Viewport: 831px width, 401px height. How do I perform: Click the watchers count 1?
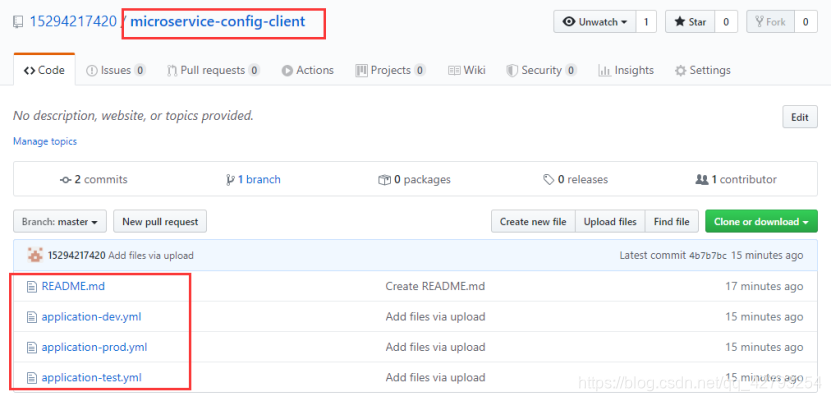pos(646,22)
